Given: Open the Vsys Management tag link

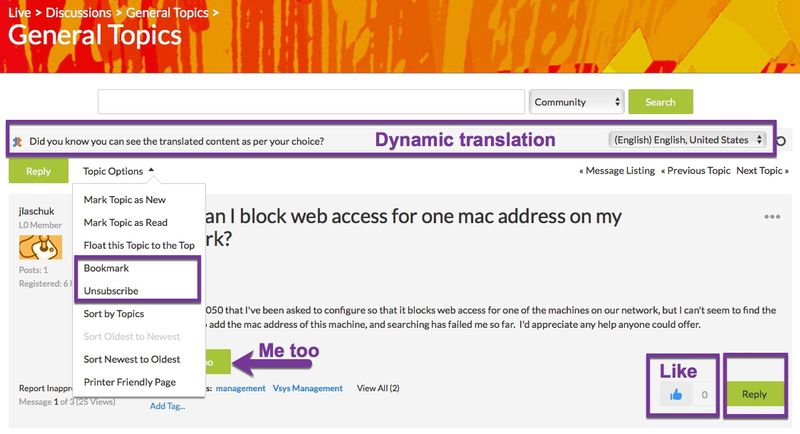Looking at the screenshot, I should (x=308, y=388).
